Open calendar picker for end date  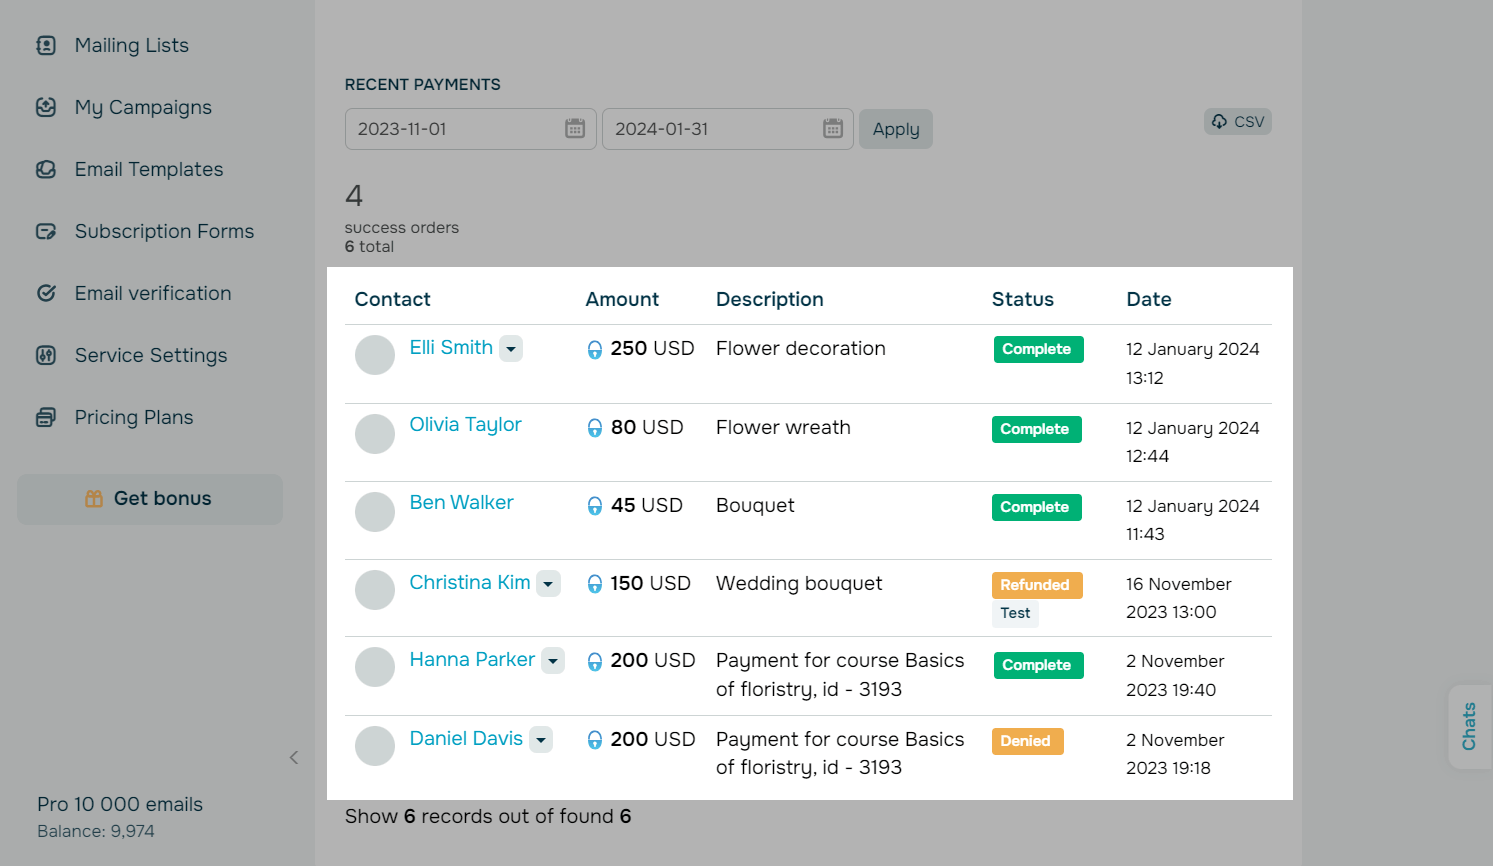click(833, 129)
